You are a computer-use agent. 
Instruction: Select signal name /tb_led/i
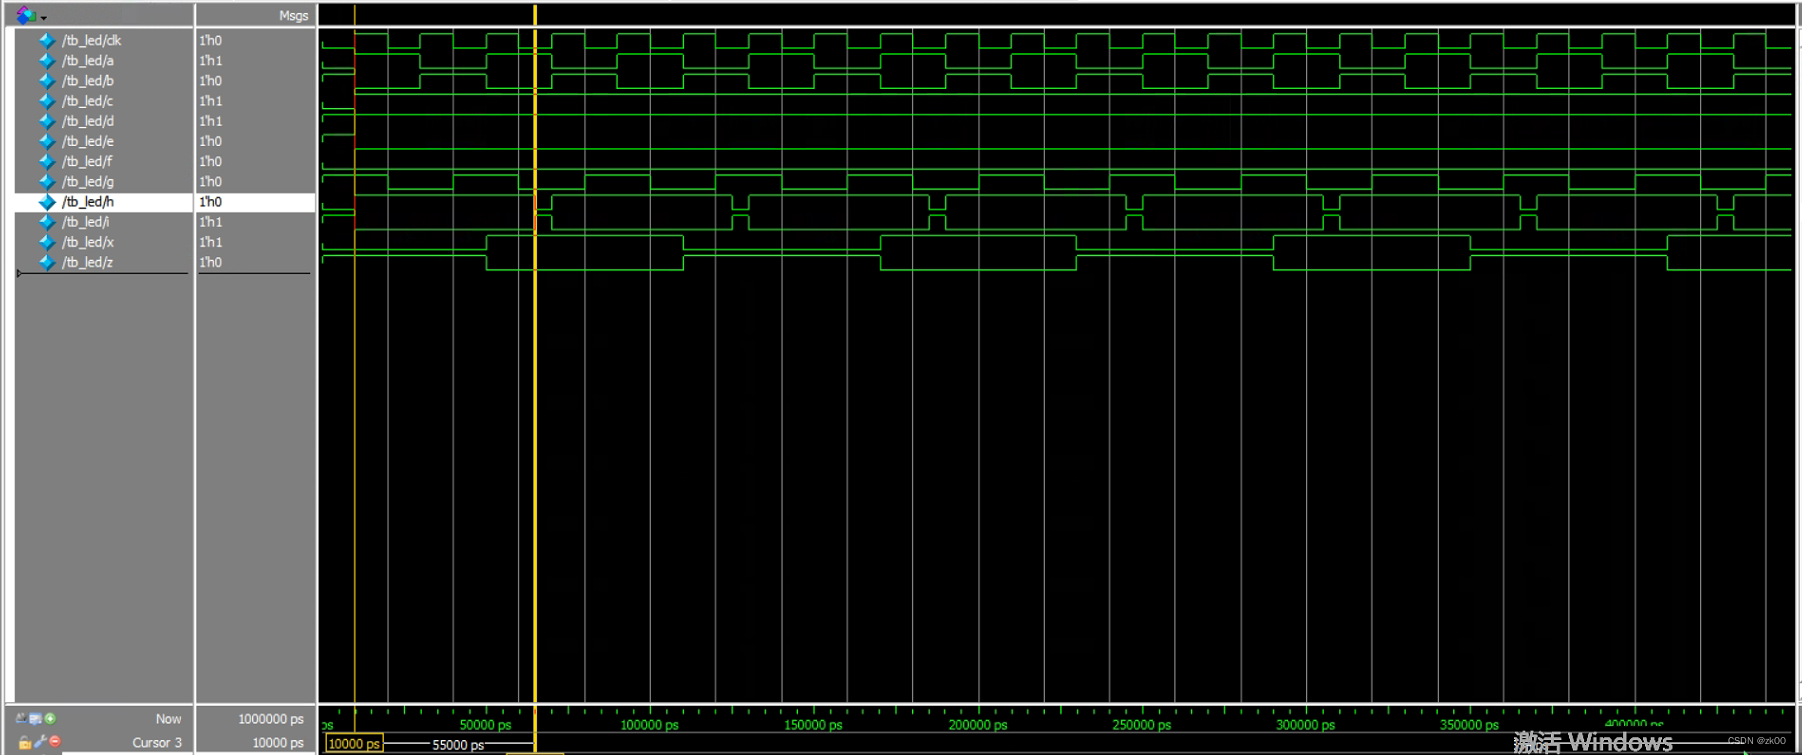[x=86, y=222]
